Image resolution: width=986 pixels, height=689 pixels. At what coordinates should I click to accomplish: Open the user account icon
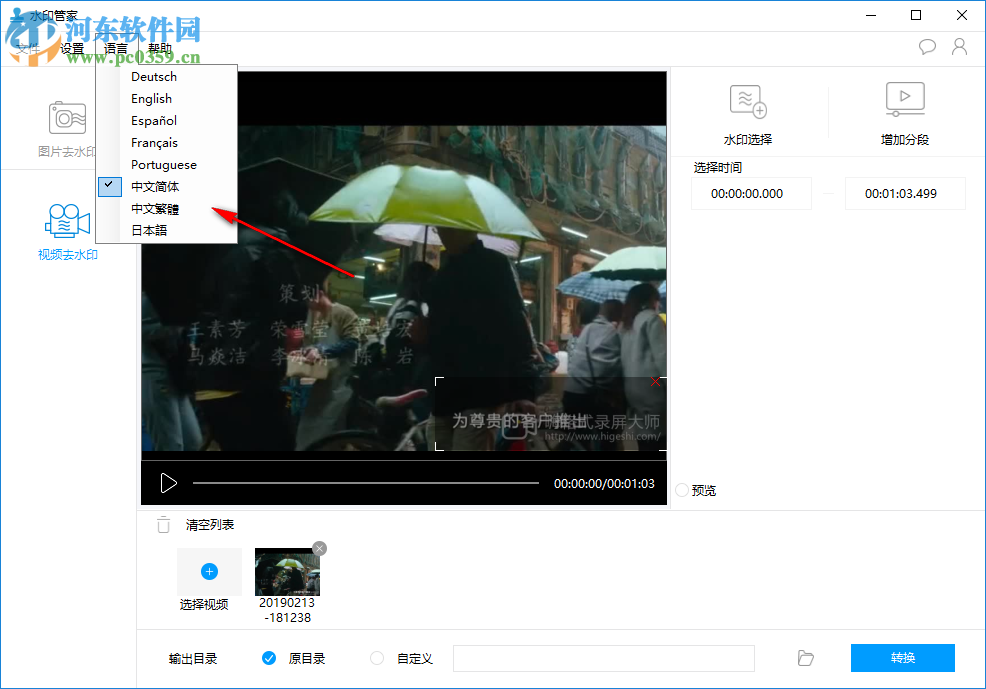[960, 47]
